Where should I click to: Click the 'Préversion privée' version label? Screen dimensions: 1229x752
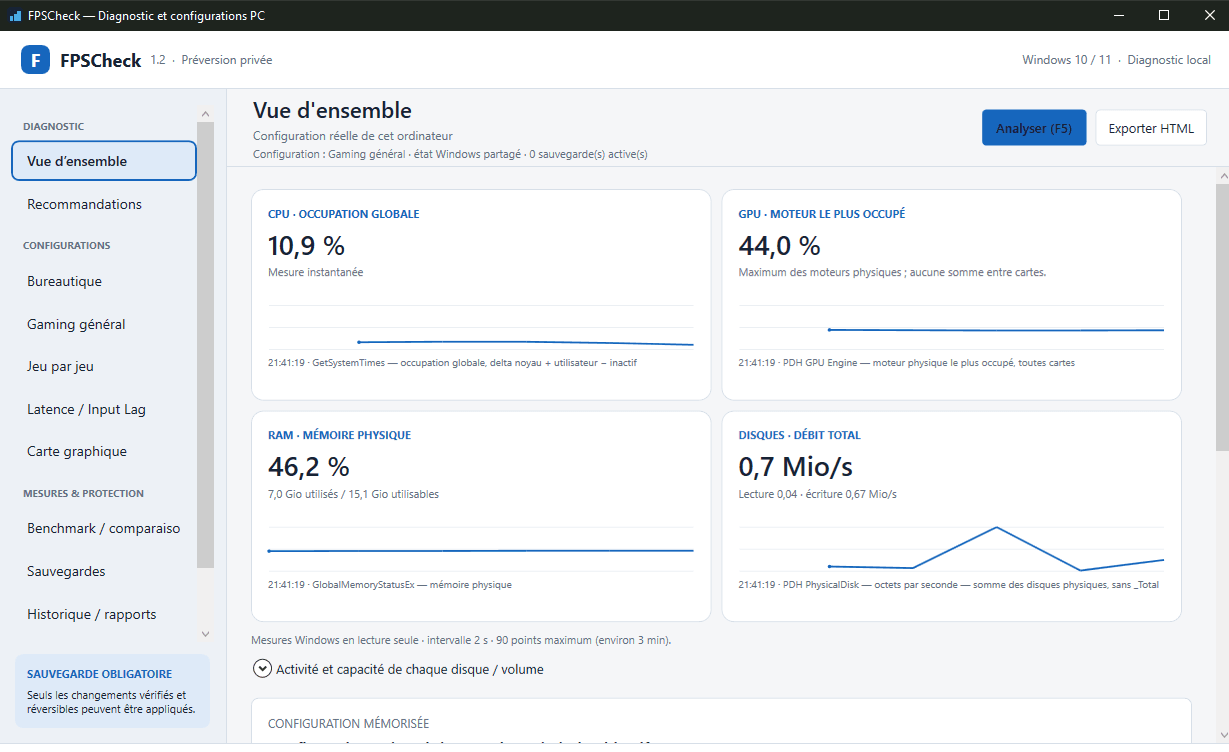[227, 60]
